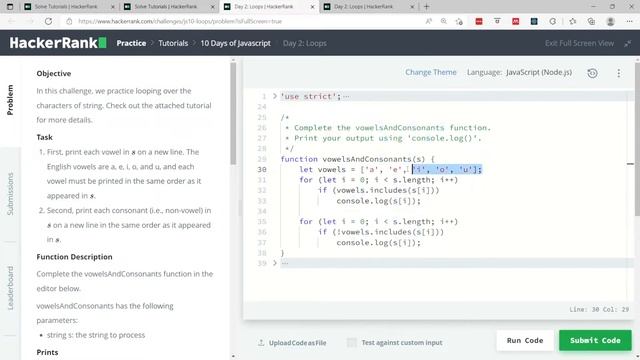Click the site information icon in address bar
The width and height of the screenshot is (640, 360).
pos(69,21)
